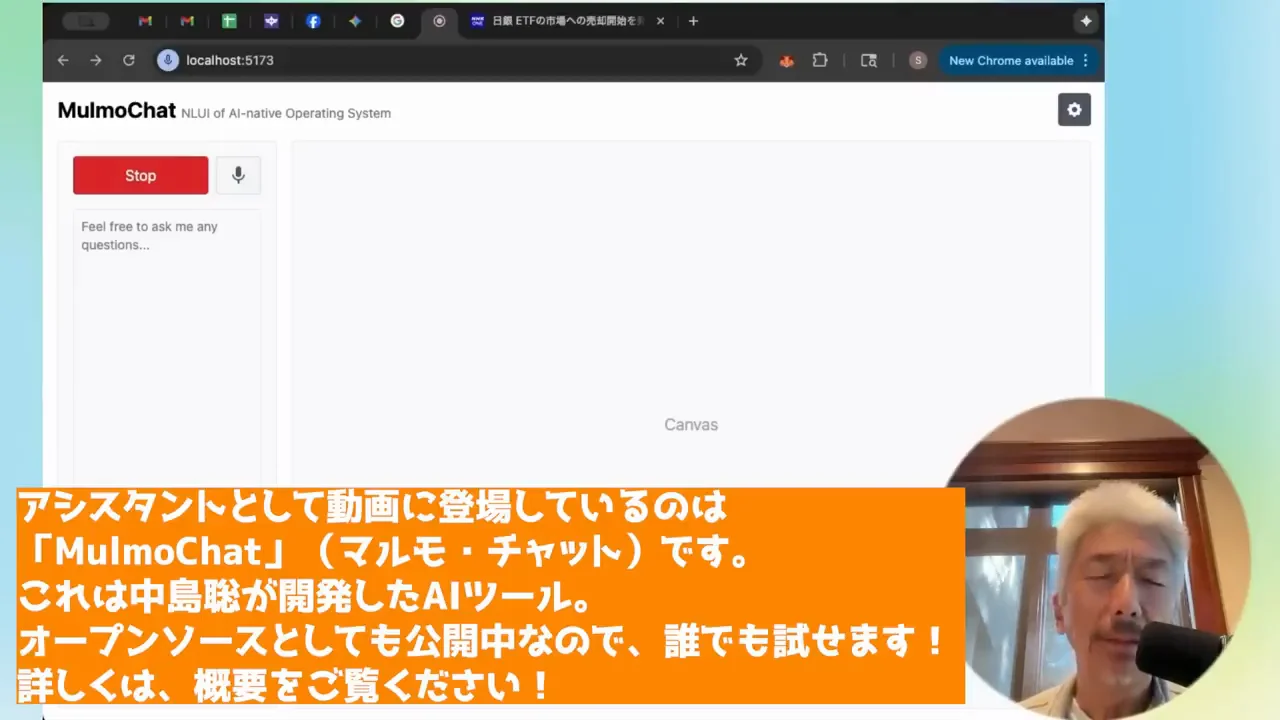The image size is (1280, 720).
Task: Open the Chrome profile avatar "S"
Action: (917, 60)
